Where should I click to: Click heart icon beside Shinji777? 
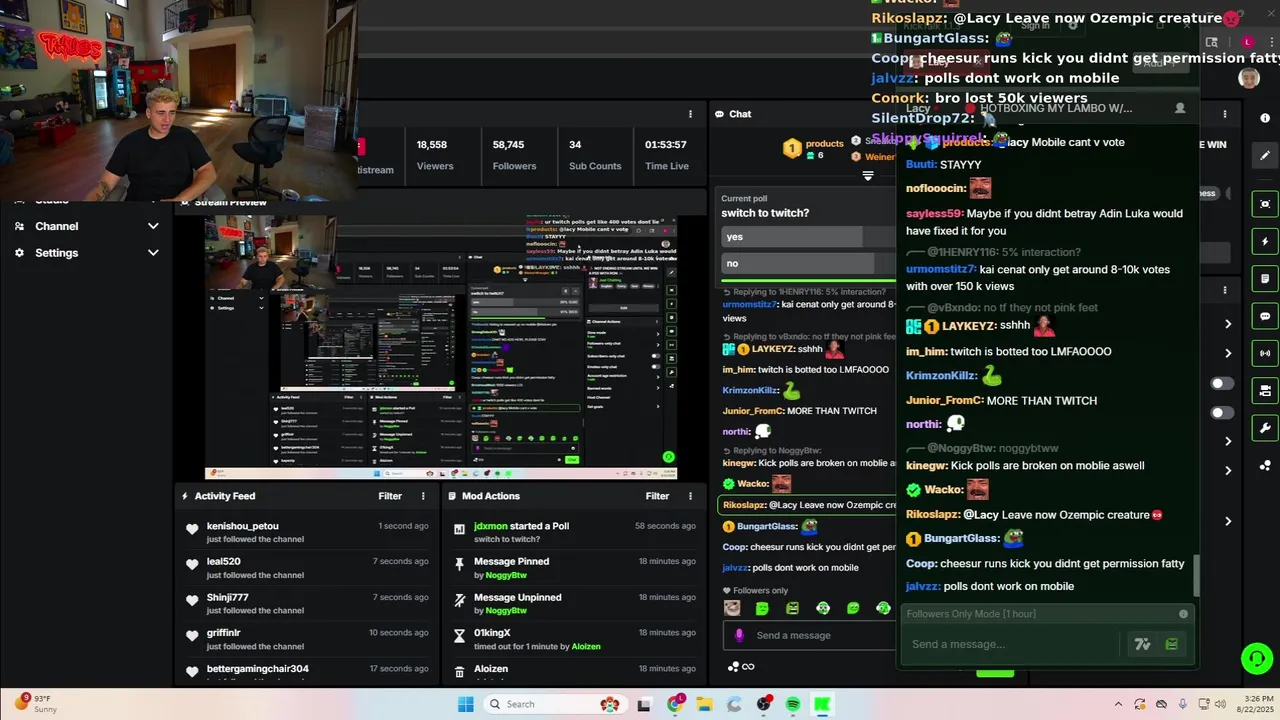coord(192,600)
